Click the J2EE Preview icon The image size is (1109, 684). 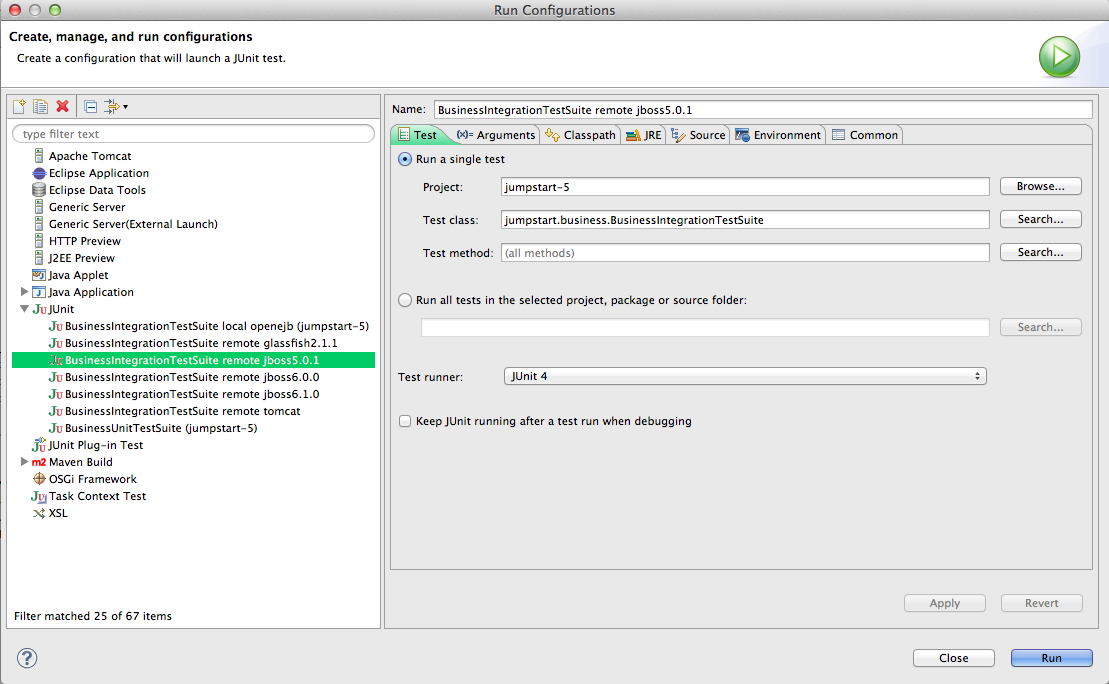click(x=39, y=257)
